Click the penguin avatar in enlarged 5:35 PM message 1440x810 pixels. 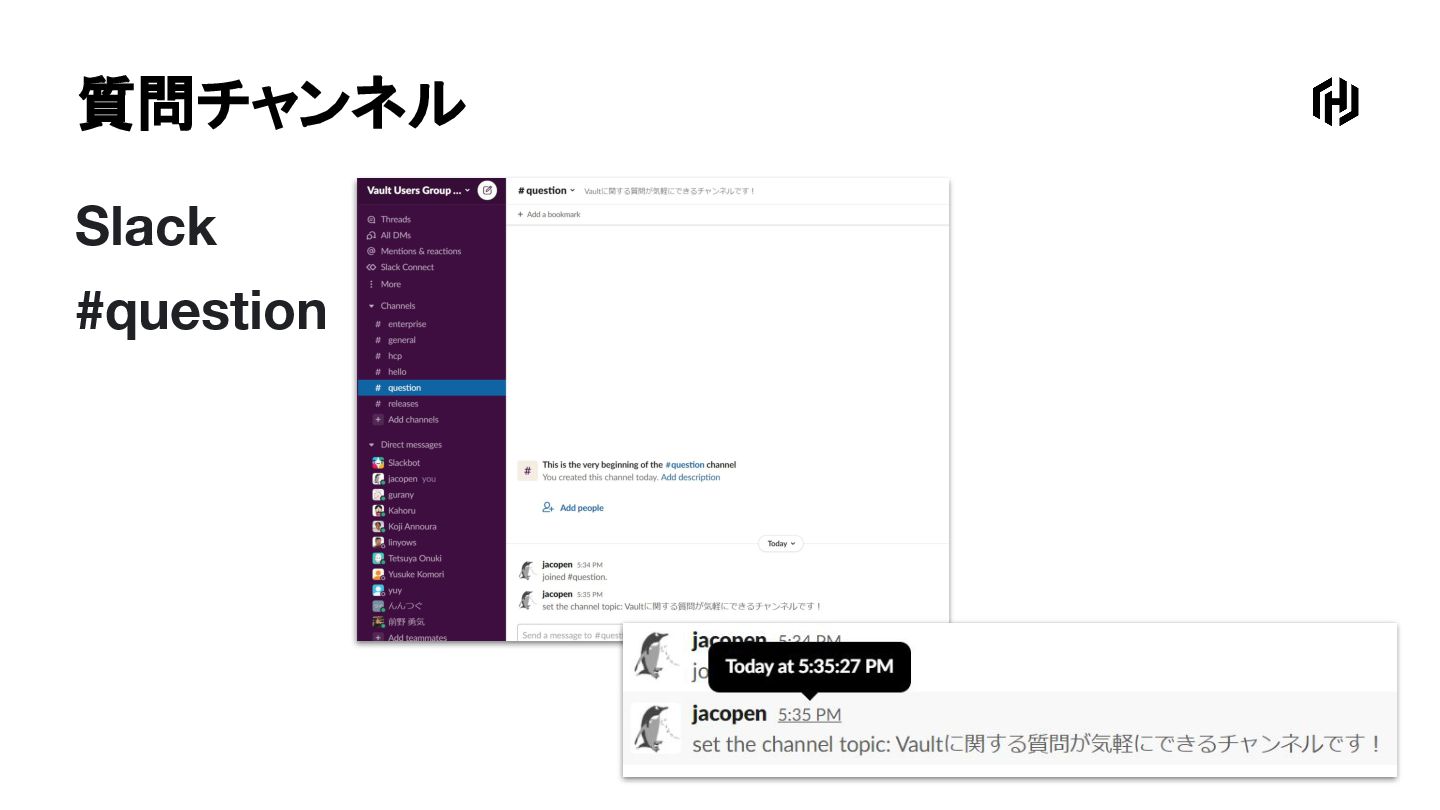pyautogui.click(x=656, y=728)
